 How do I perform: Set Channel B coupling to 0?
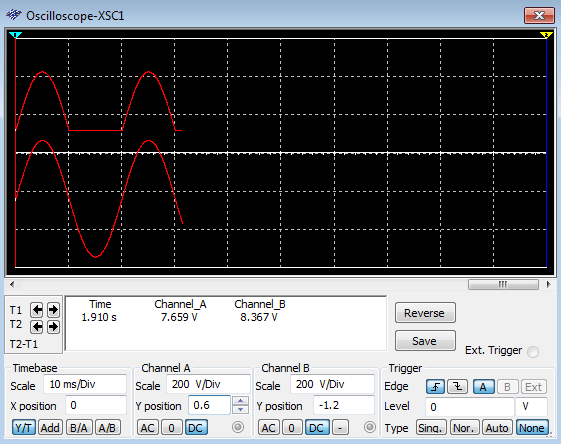(292, 428)
